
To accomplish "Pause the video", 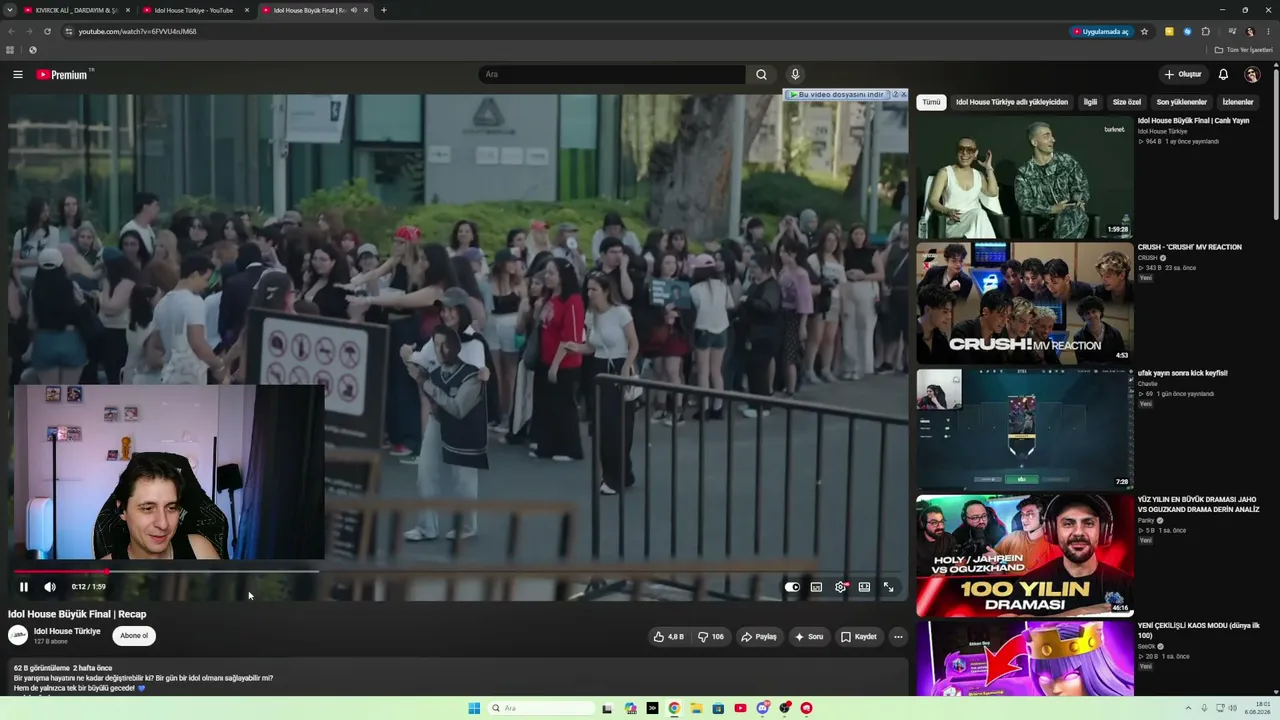I will tap(24, 587).
